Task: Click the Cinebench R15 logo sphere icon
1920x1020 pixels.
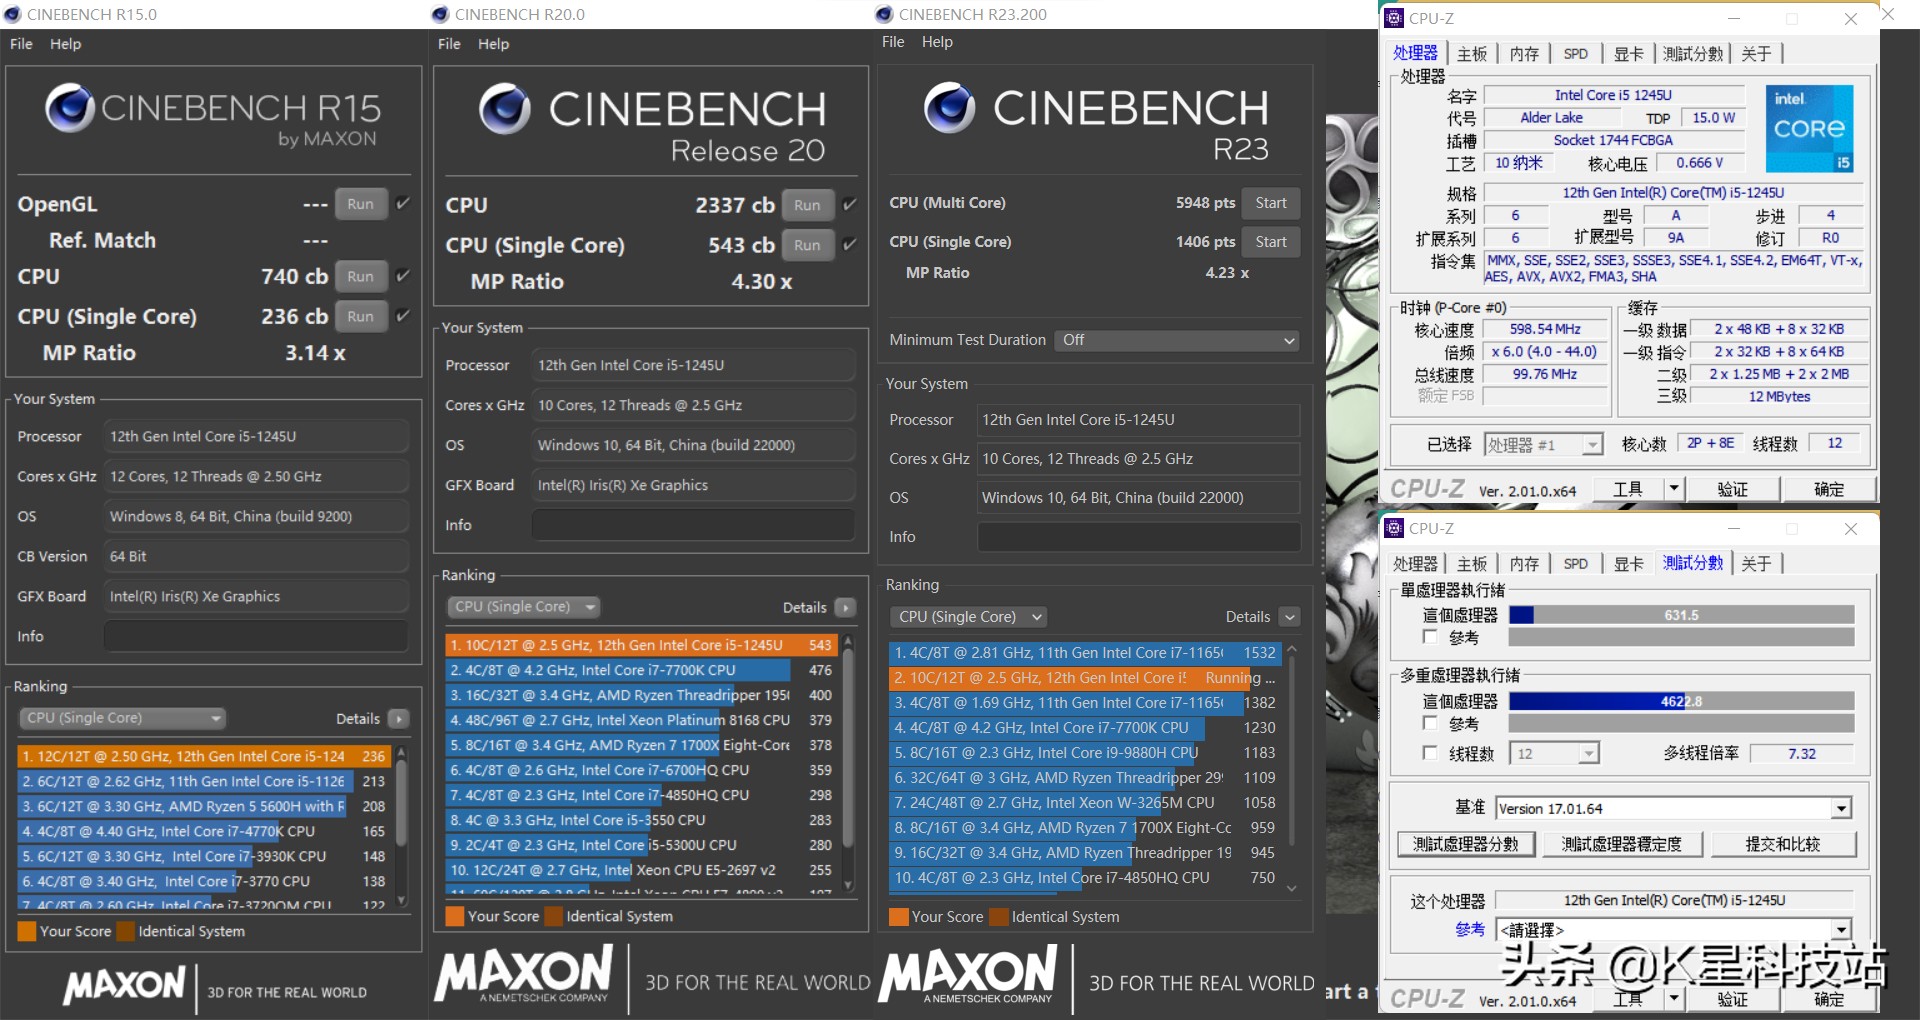Action: [70, 108]
